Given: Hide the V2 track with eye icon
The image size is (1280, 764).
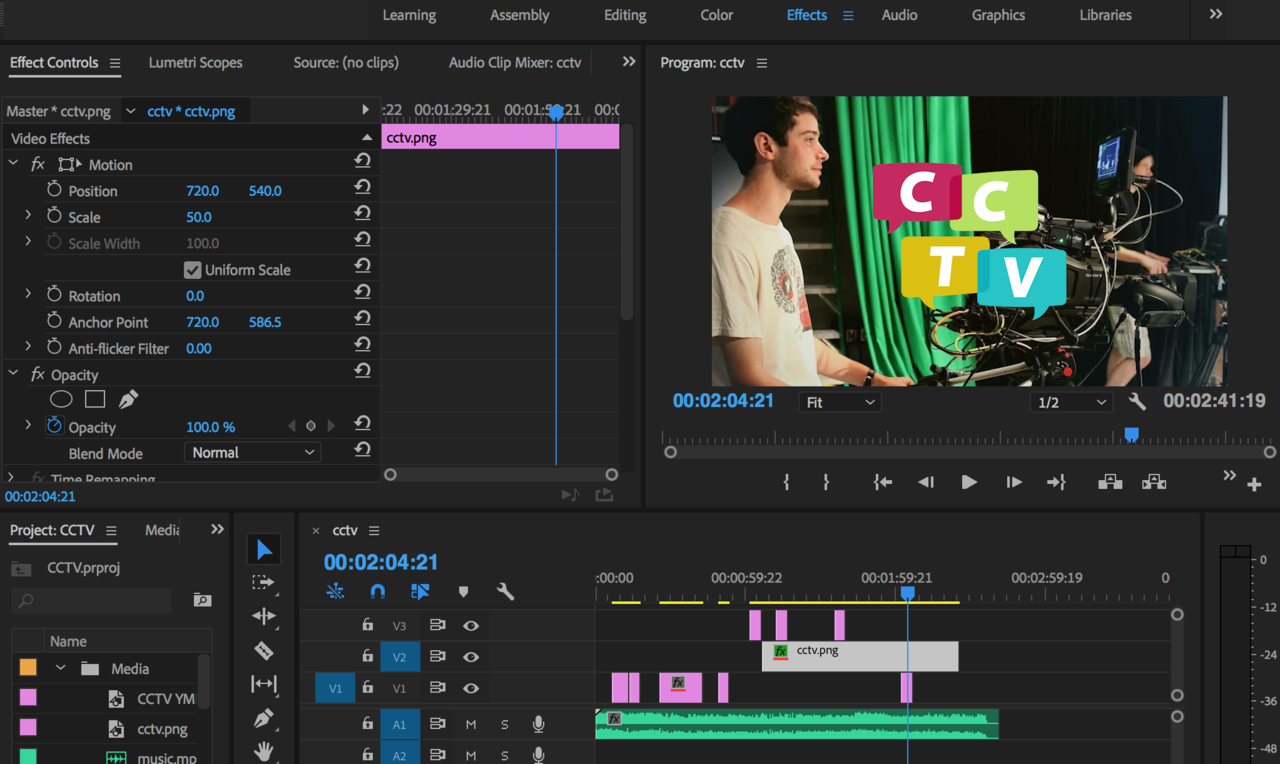Looking at the screenshot, I should point(471,657).
